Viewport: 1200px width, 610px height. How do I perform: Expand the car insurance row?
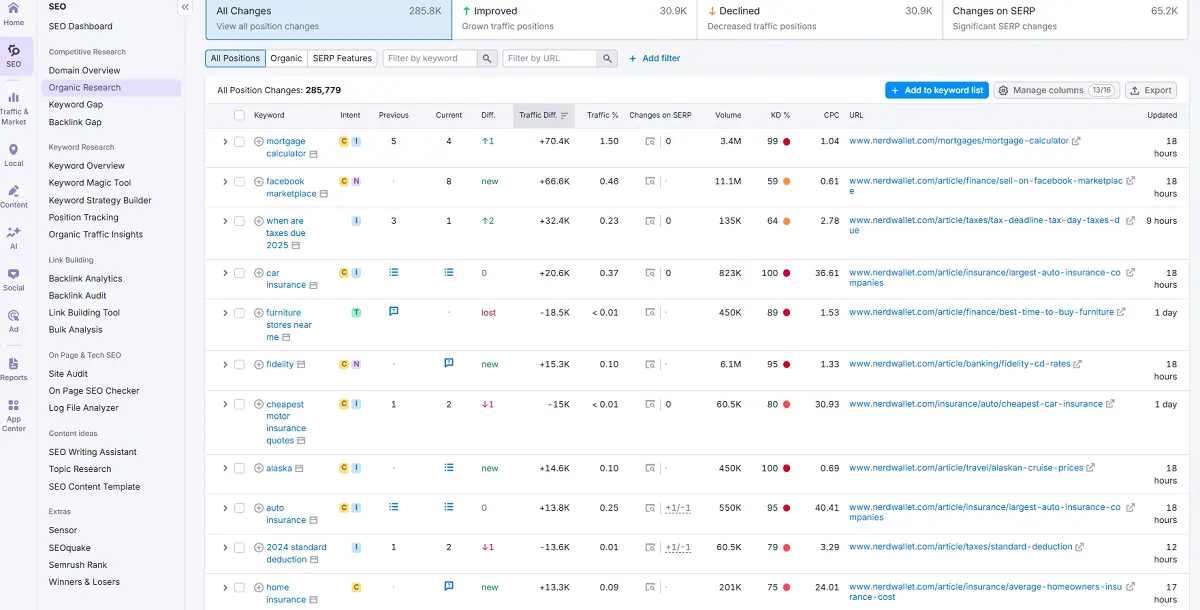click(x=225, y=273)
